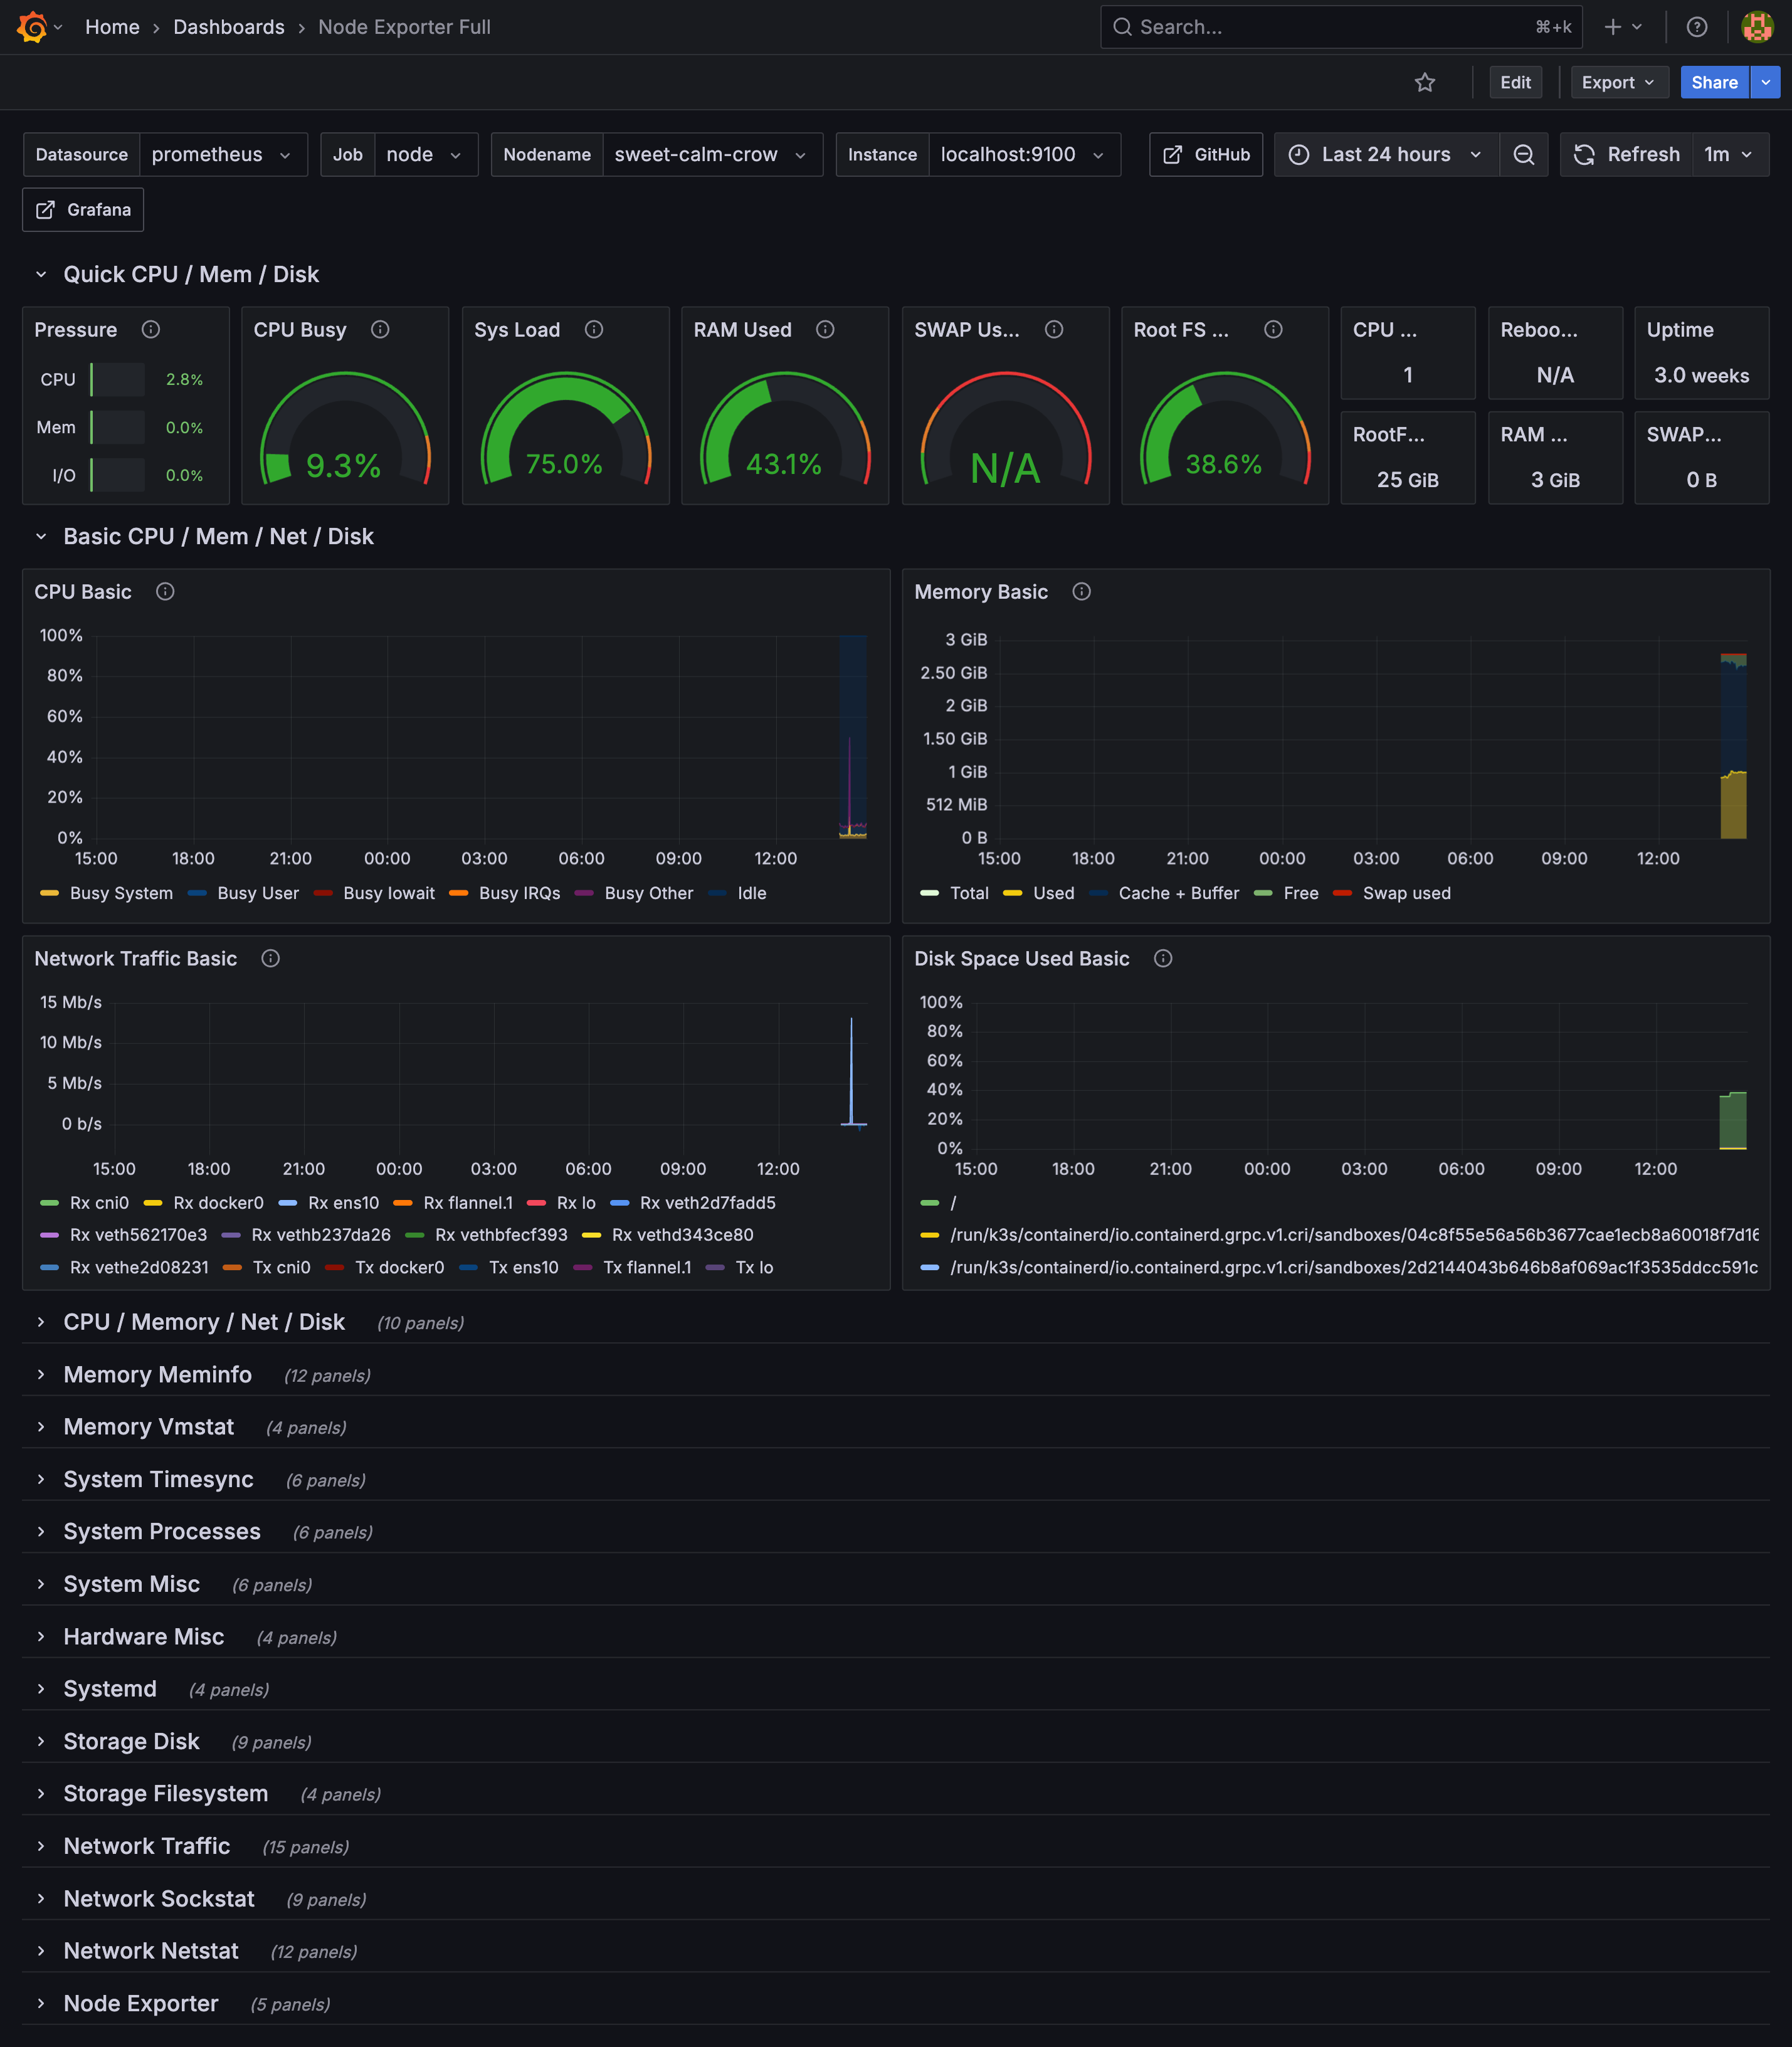Click the user avatar icon
The image size is (1792, 2047).
coord(1757,27)
